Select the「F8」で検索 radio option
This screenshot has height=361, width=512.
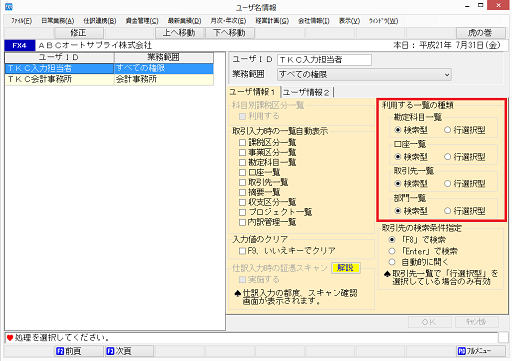[x=392, y=240]
